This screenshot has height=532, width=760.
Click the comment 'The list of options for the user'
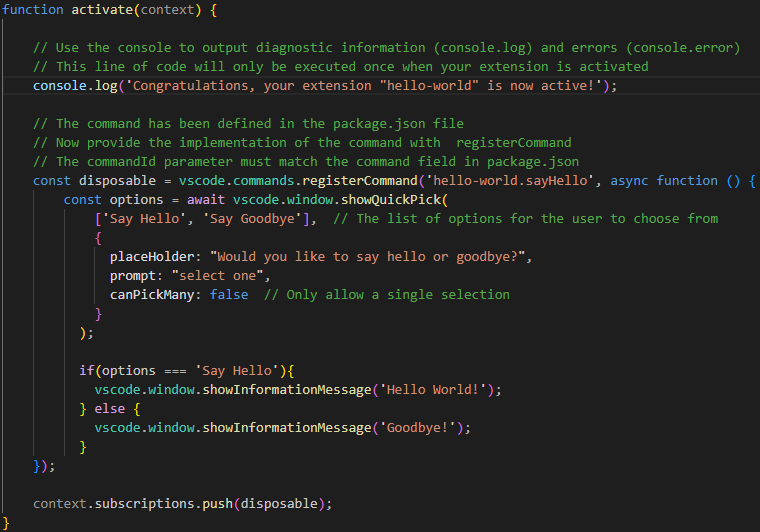pyautogui.click(x=525, y=219)
